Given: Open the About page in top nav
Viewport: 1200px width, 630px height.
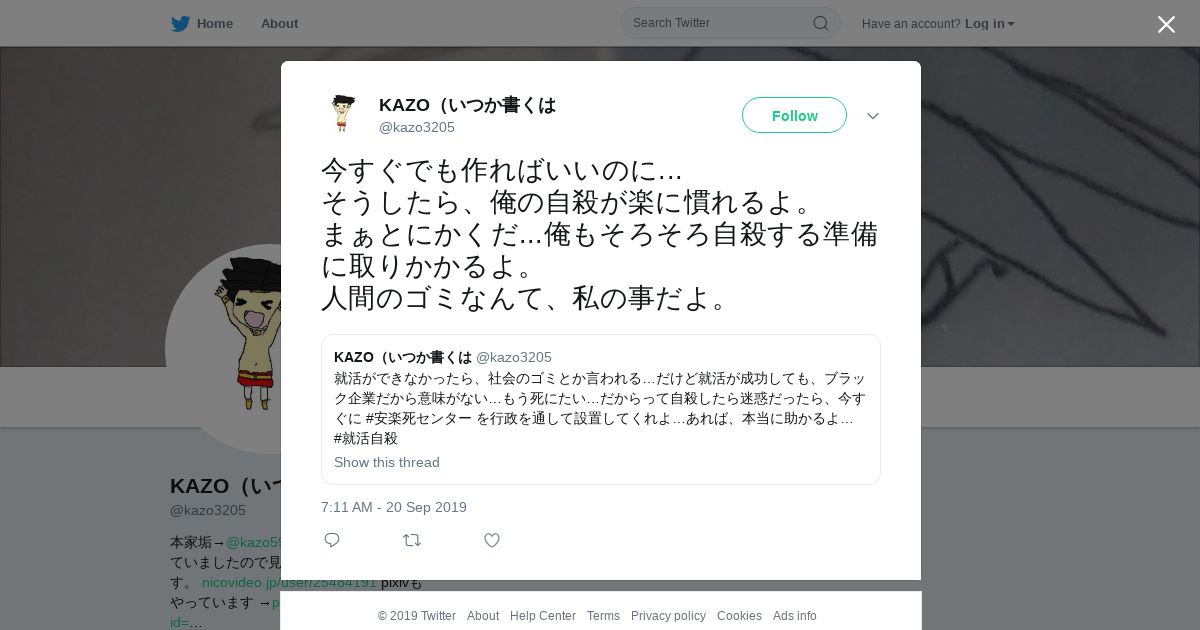Looking at the screenshot, I should (x=279, y=23).
